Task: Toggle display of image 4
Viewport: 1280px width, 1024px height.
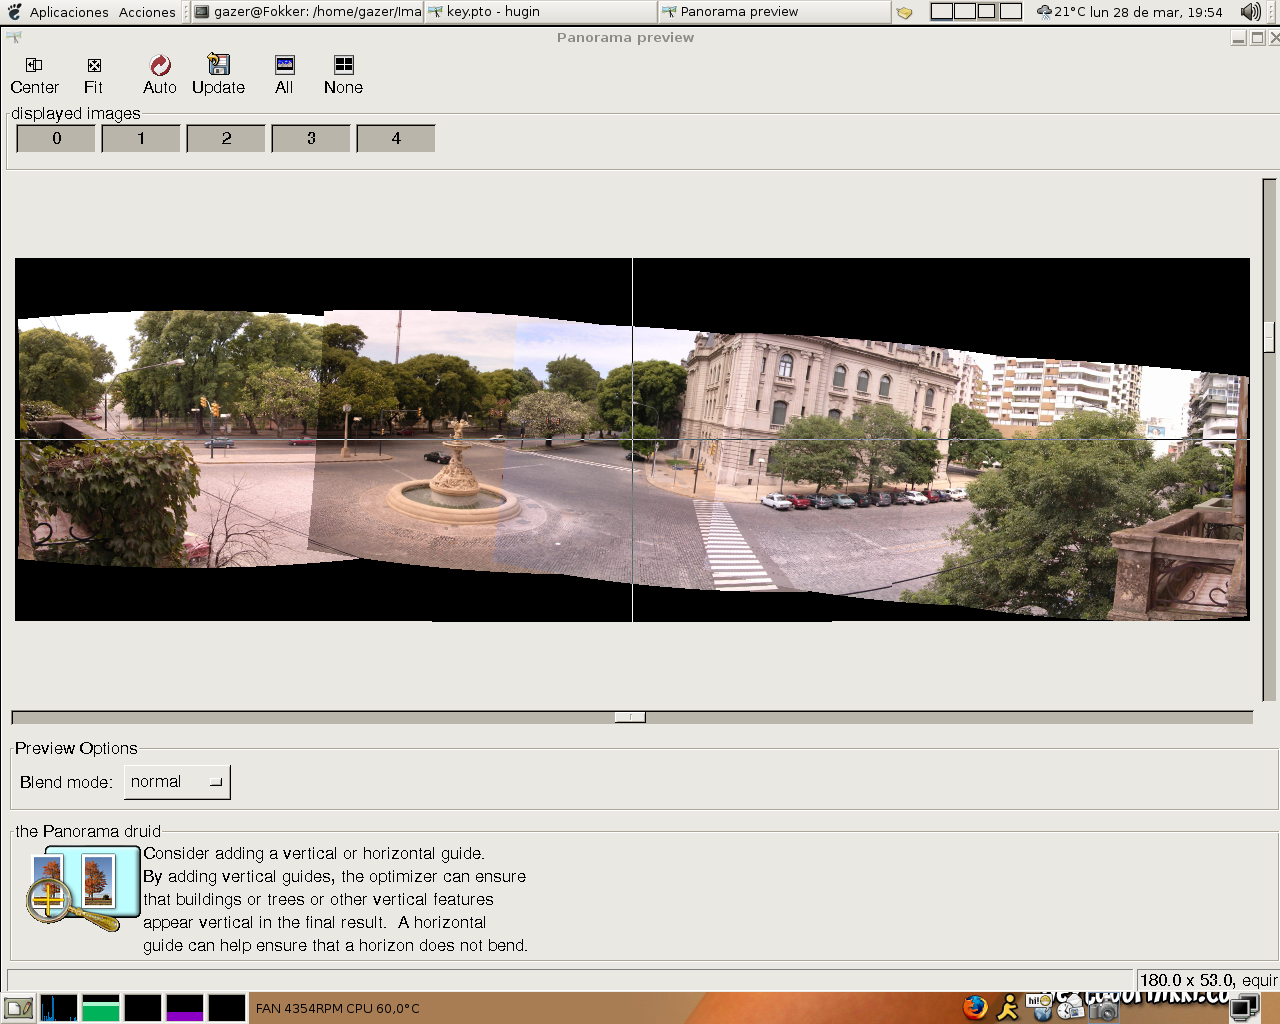Action: pyautogui.click(x=396, y=138)
